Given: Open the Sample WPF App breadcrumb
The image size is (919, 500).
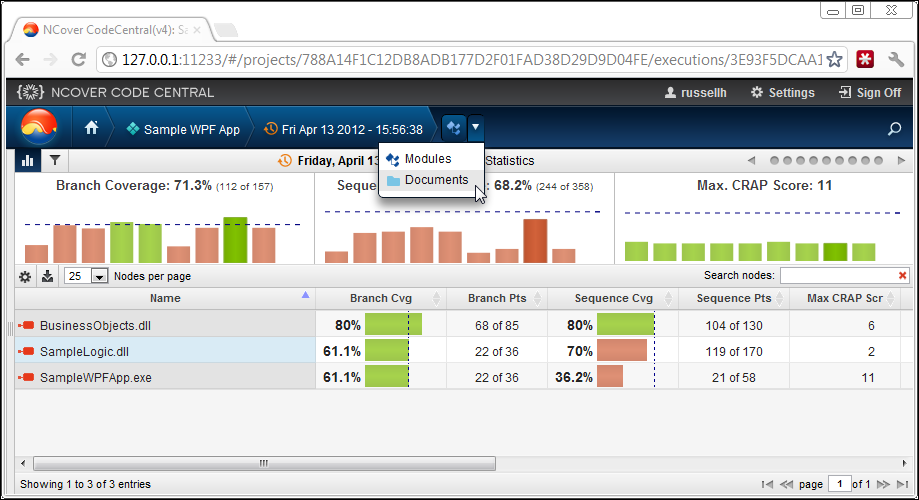Looking at the screenshot, I should point(183,130).
